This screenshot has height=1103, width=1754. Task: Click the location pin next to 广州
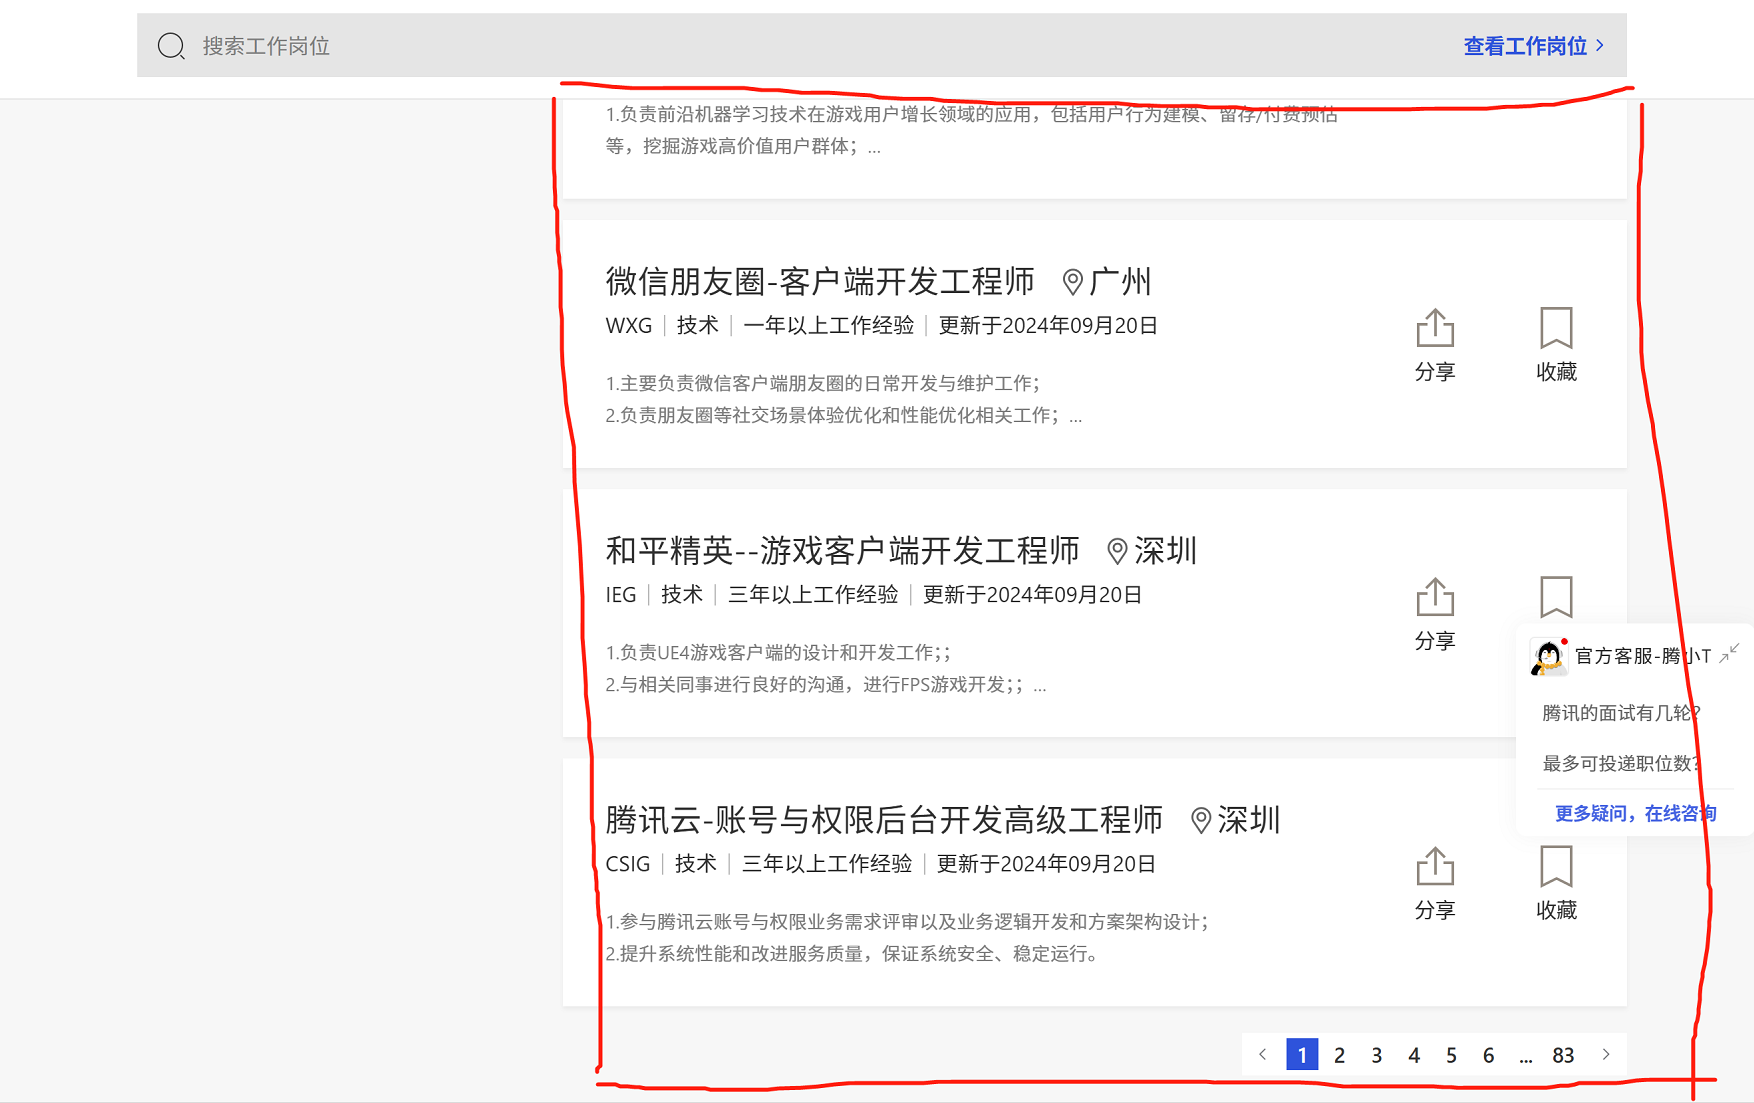pyautogui.click(x=1072, y=283)
